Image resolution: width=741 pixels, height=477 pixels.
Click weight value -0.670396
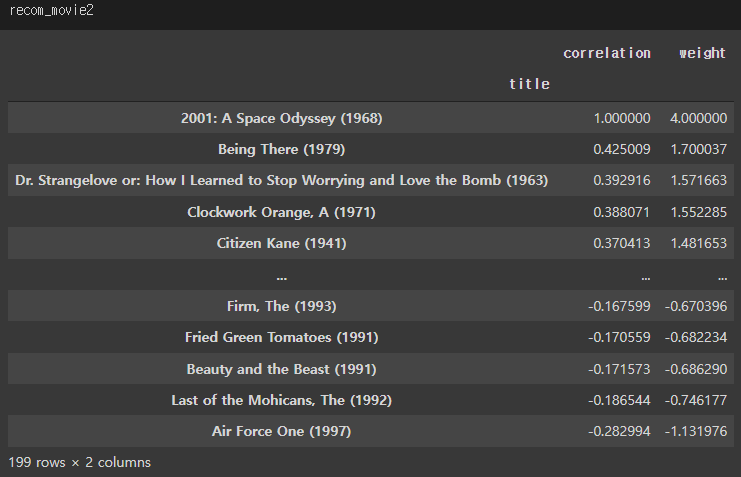click(696, 306)
